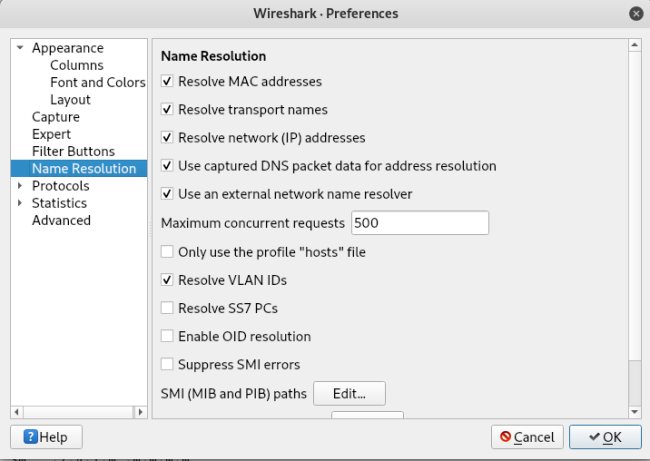Open SMI paths Edit button
This screenshot has height=461, width=650.
(x=349, y=393)
